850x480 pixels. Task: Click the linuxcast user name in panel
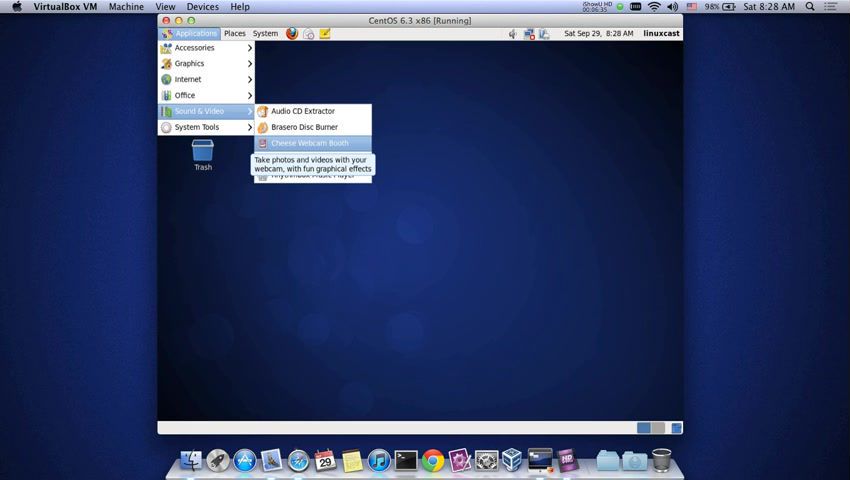point(661,34)
